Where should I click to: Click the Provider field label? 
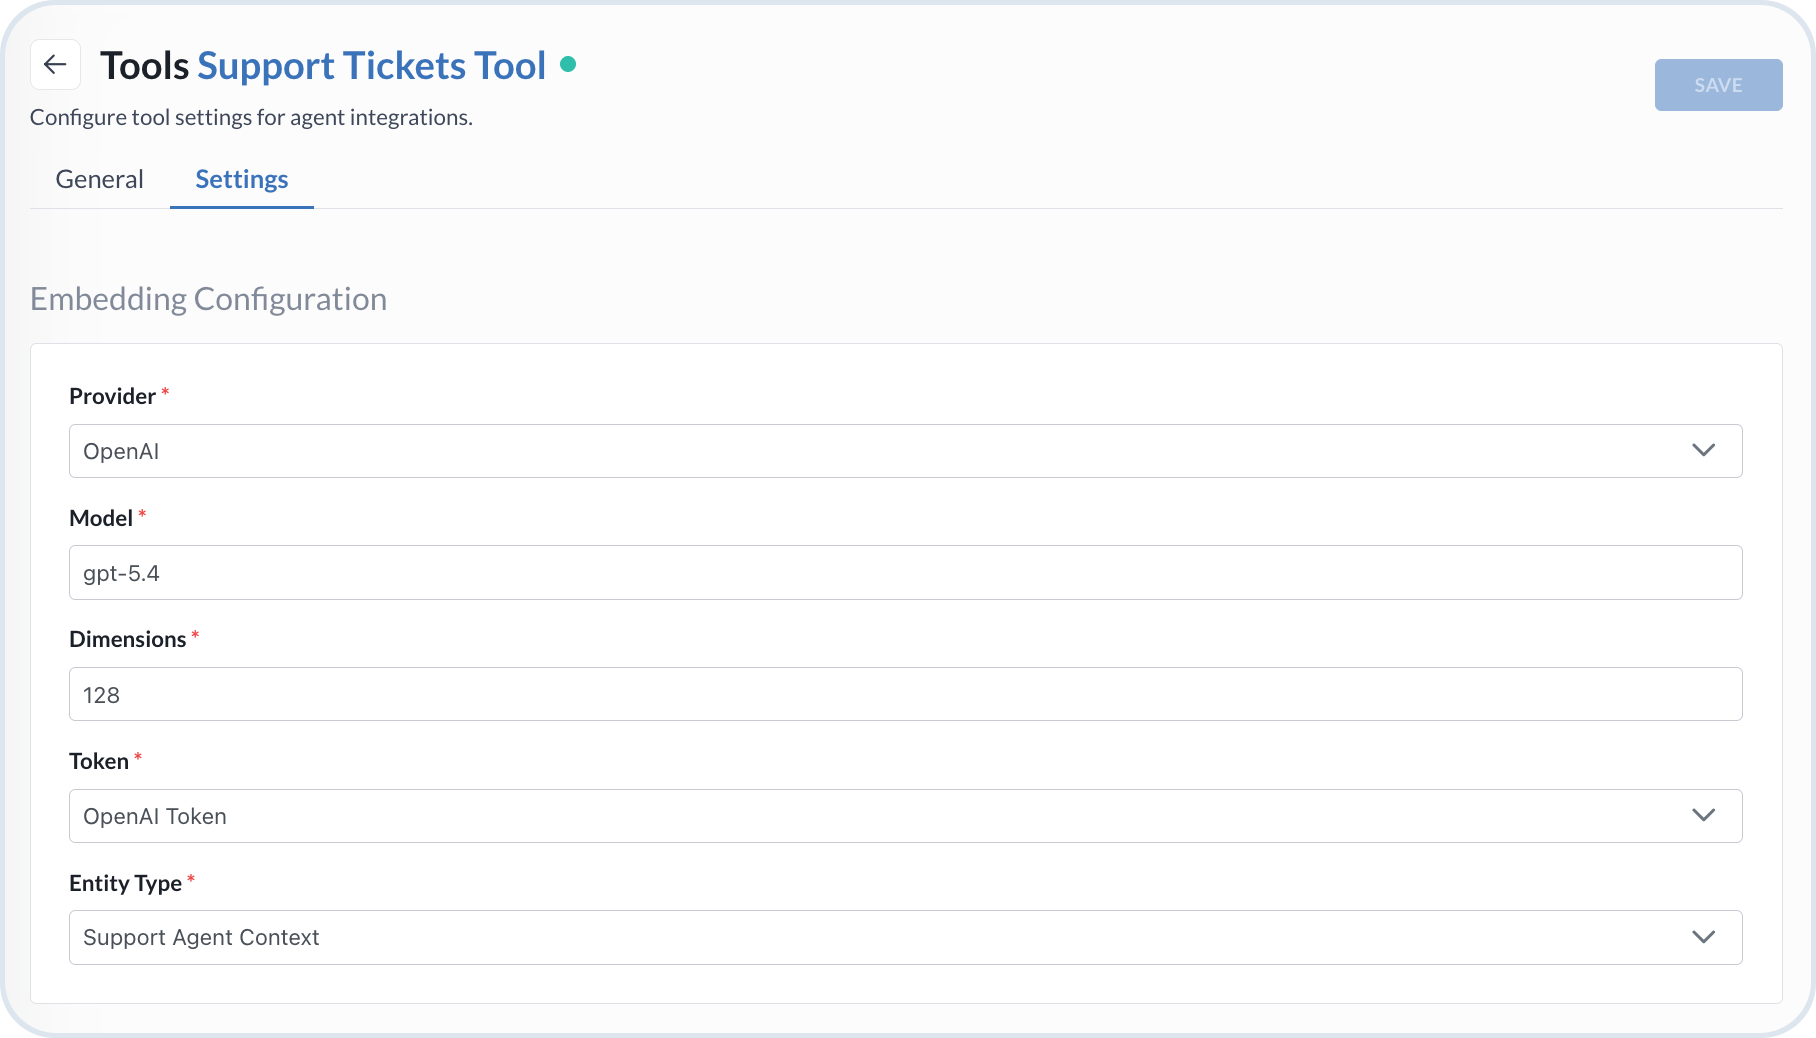click(112, 396)
